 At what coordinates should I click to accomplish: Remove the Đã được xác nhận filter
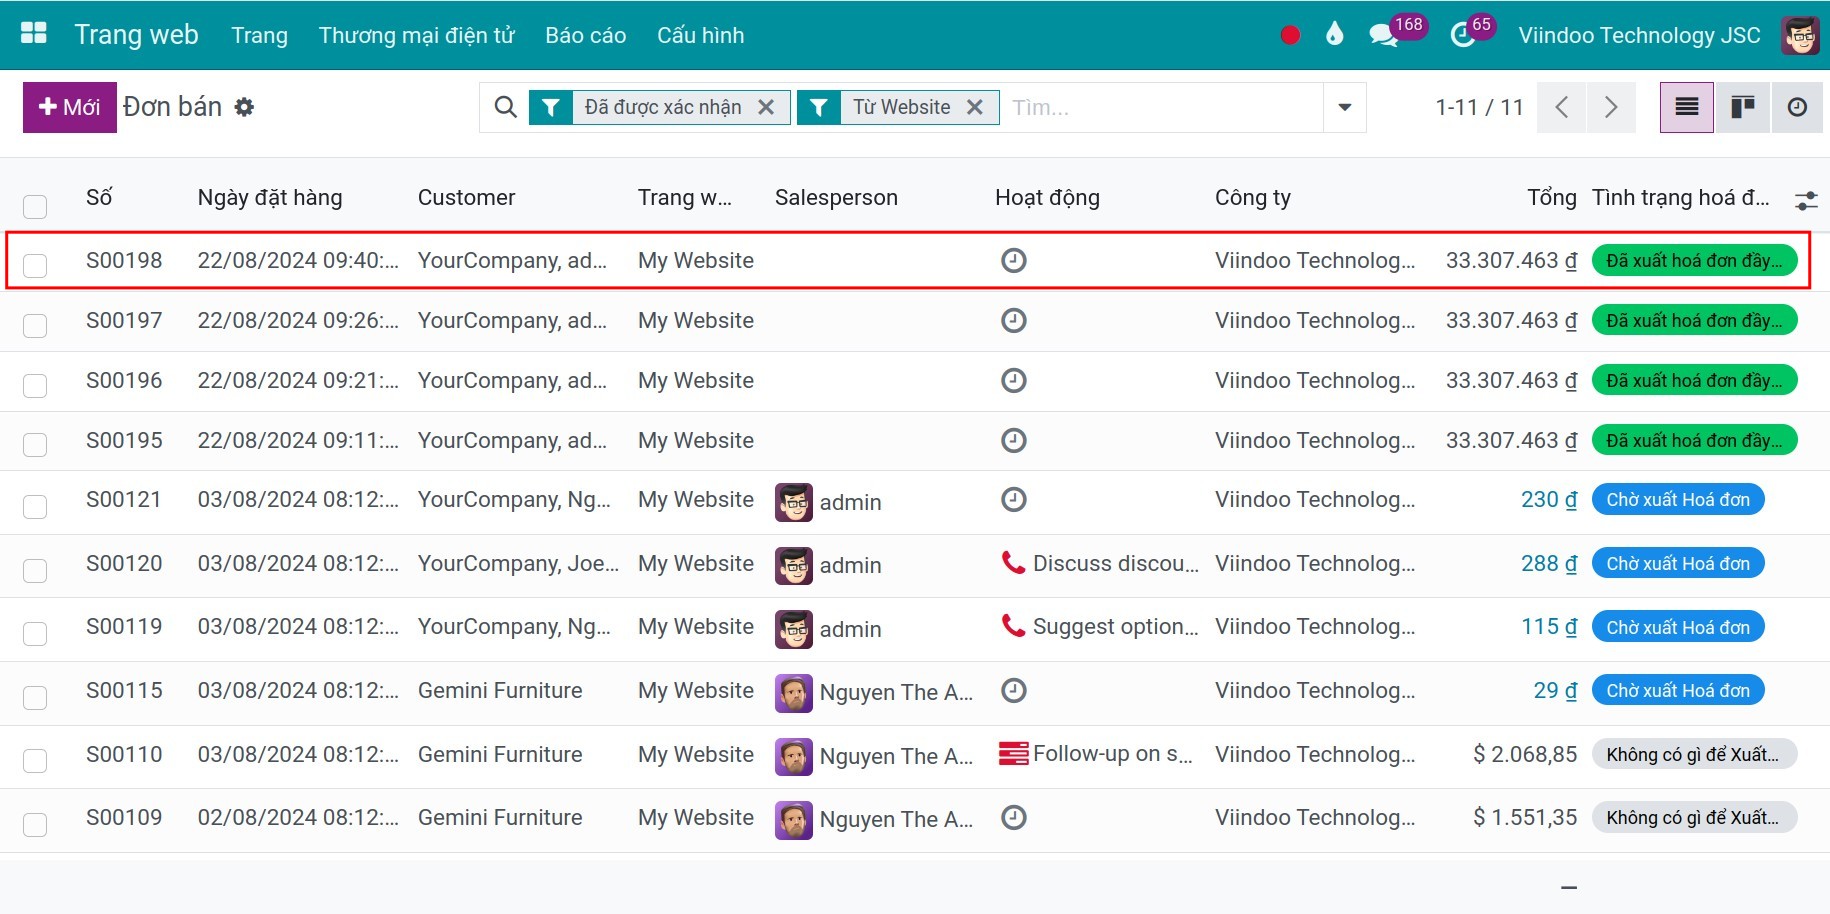click(x=766, y=107)
